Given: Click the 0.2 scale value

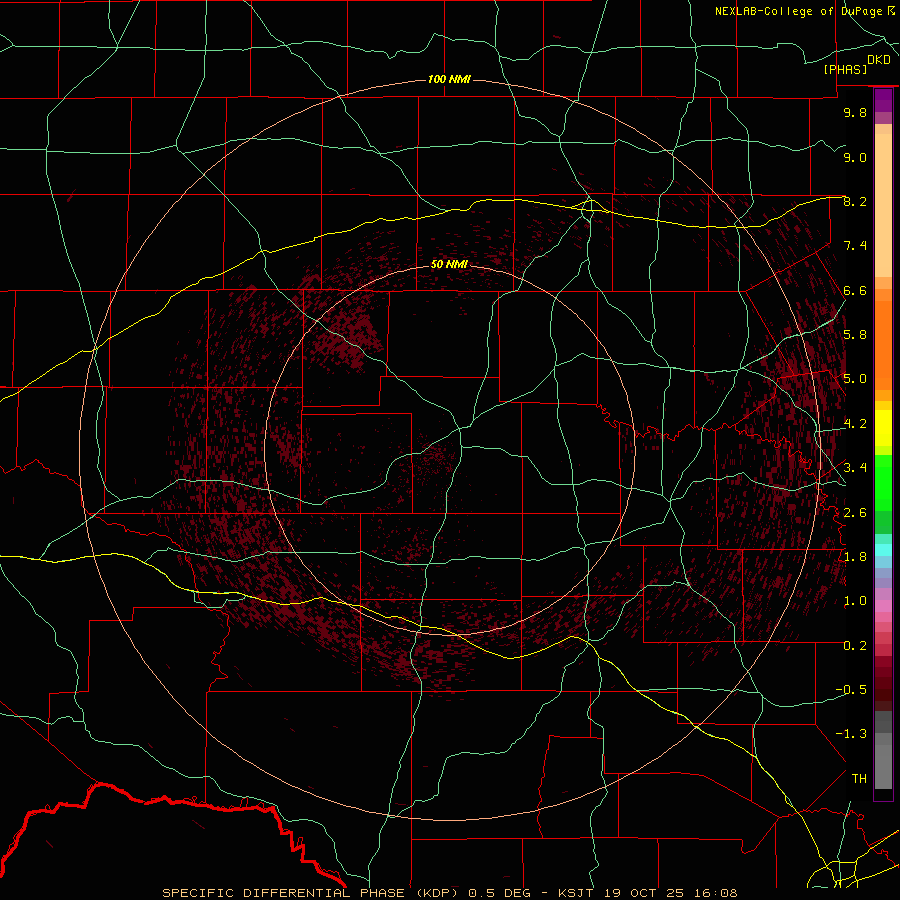Looking at the screenshot, I should pyautogui.click(x=855, y=645).
